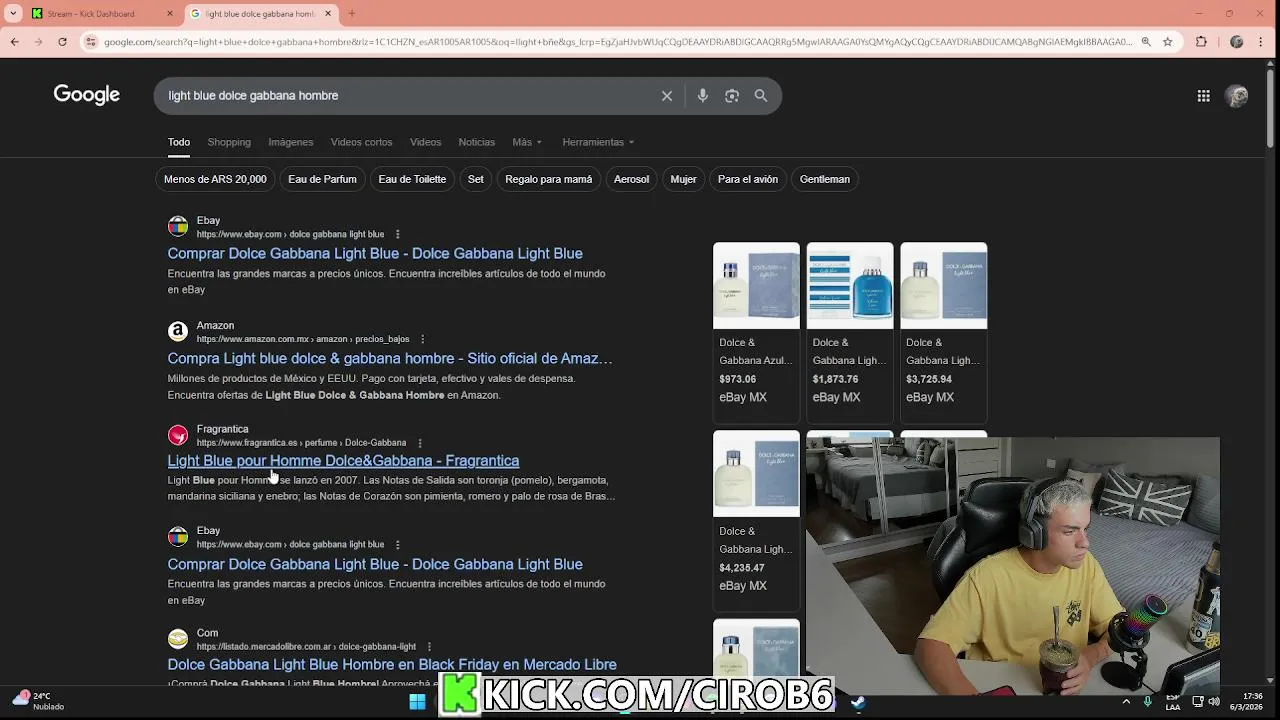Open product thumbnail priced $973.06
The image size is (1280, 720).
click(x=756, y=286)
